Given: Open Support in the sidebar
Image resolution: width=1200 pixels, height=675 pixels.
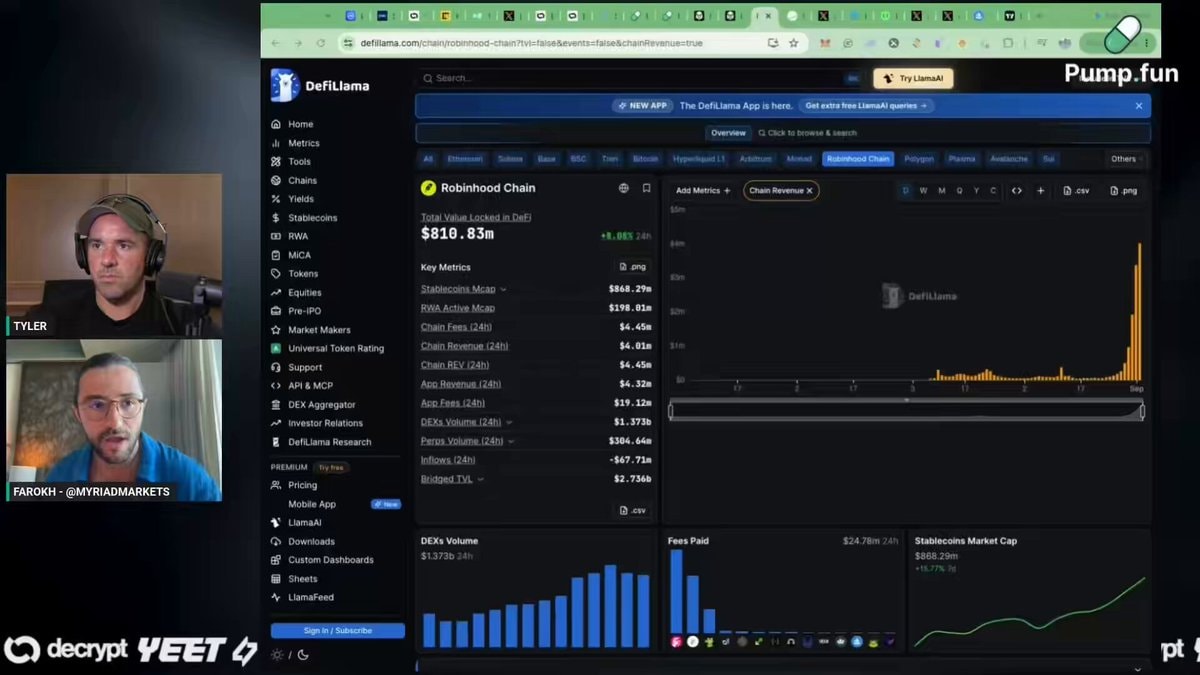Looking at the screenshot, I should pos(305,367).
